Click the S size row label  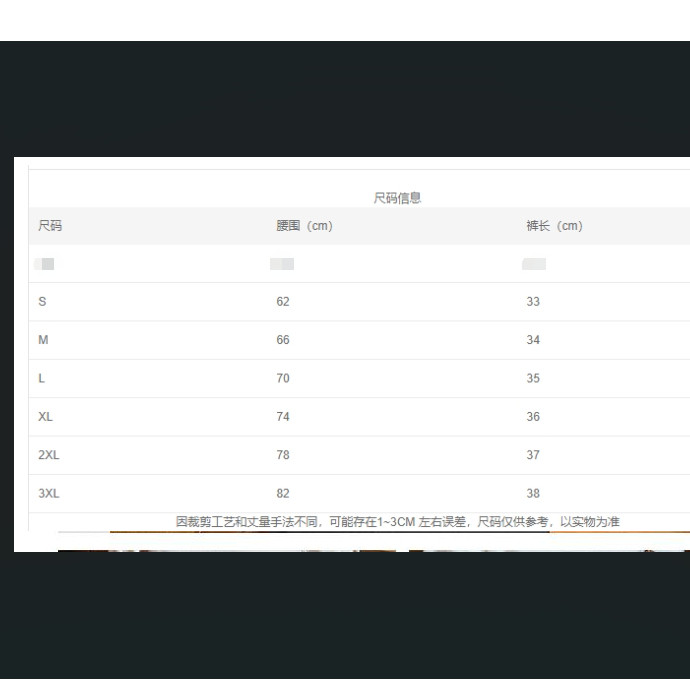coord(42,302)
